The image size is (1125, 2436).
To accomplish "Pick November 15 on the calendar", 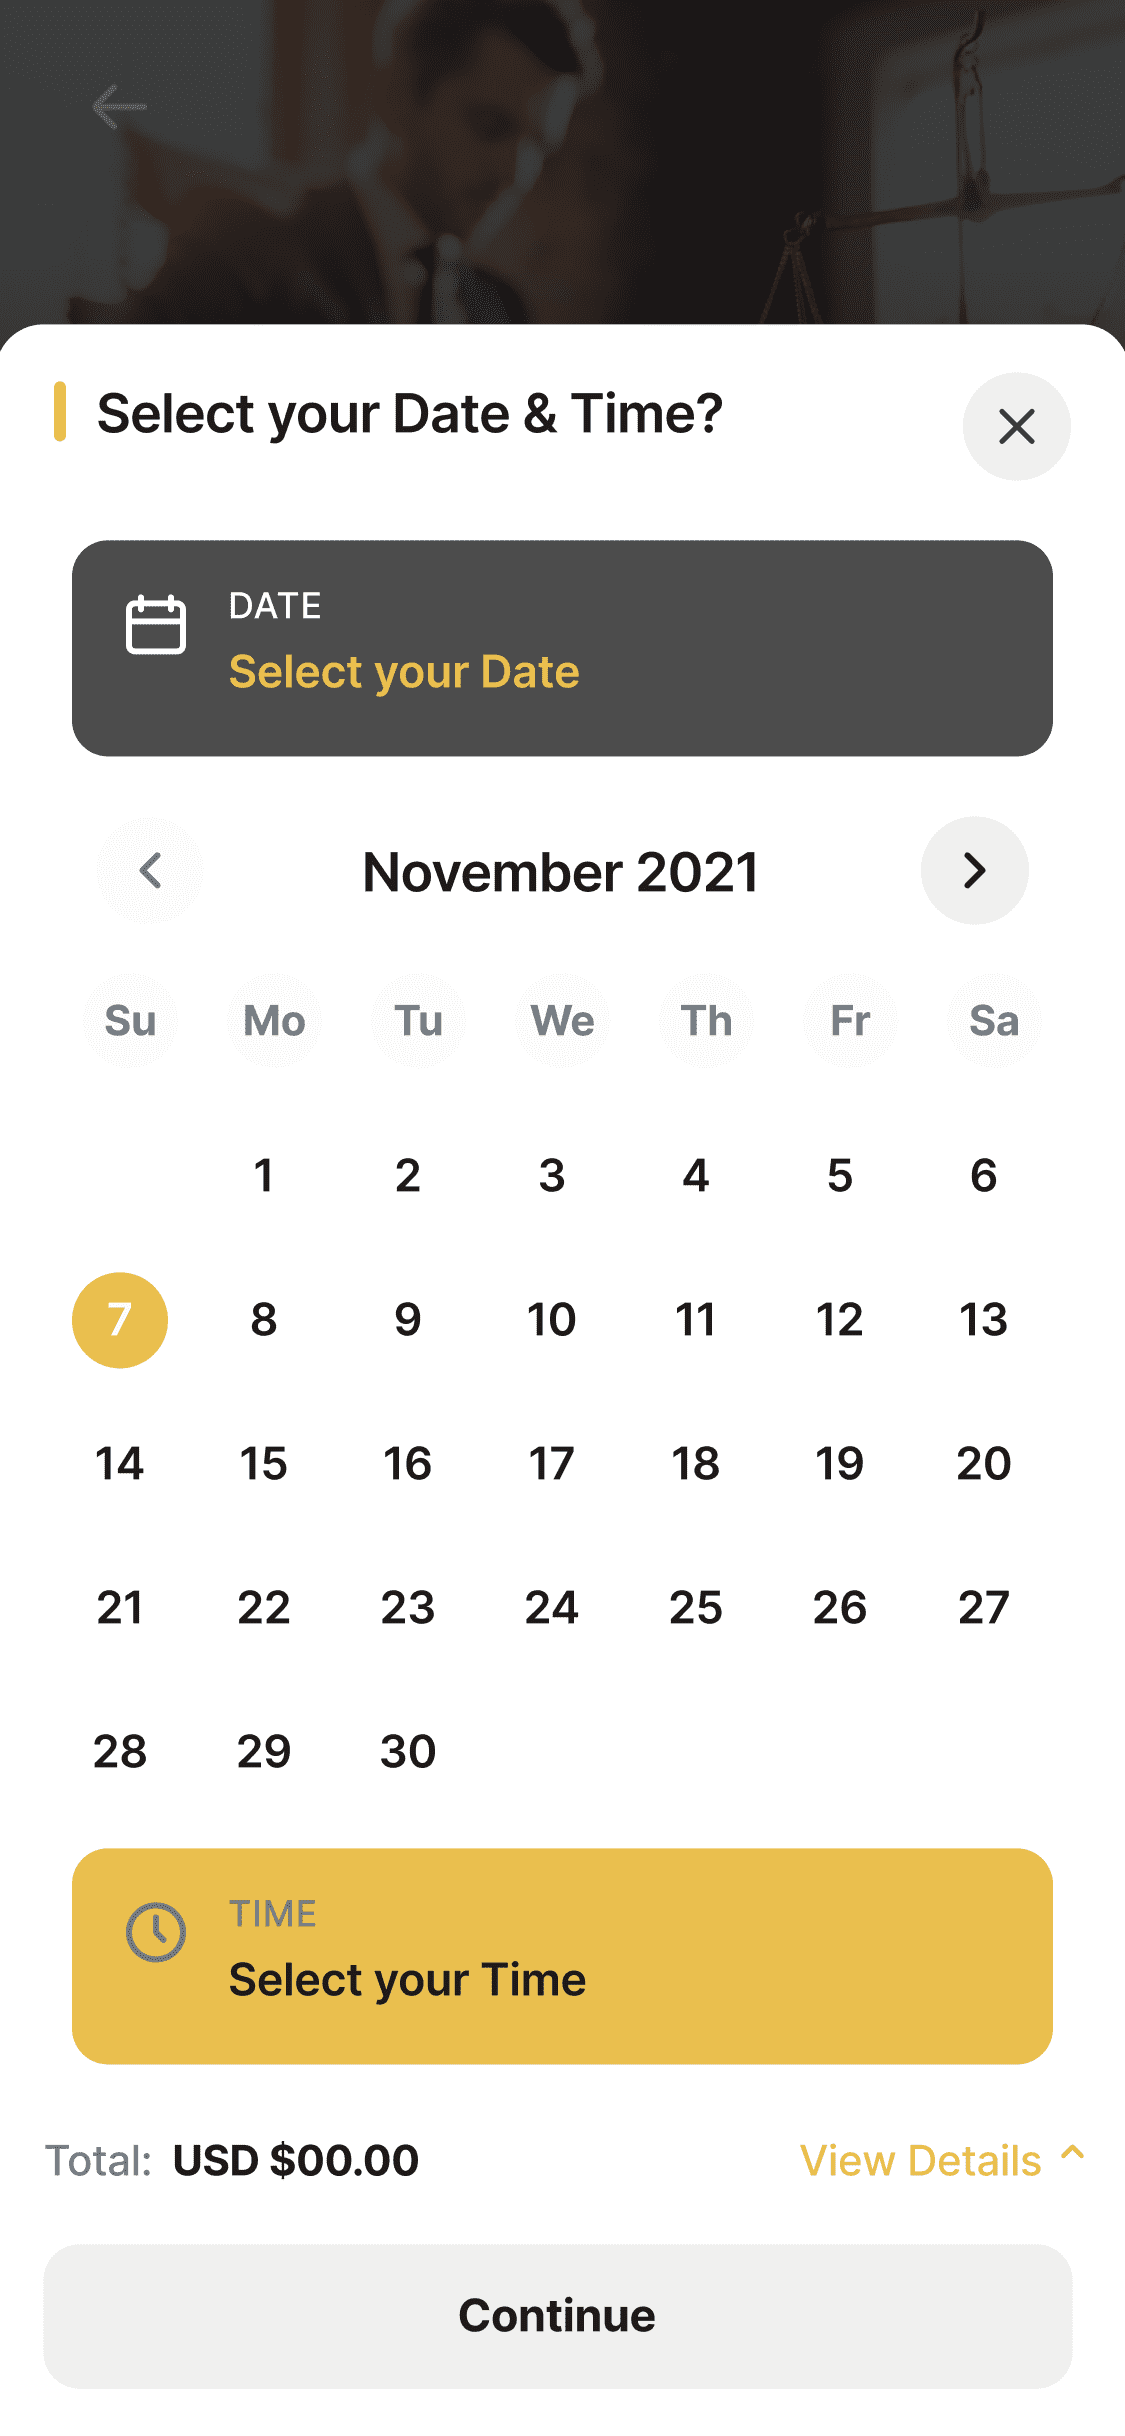I will pos(264,1464).
